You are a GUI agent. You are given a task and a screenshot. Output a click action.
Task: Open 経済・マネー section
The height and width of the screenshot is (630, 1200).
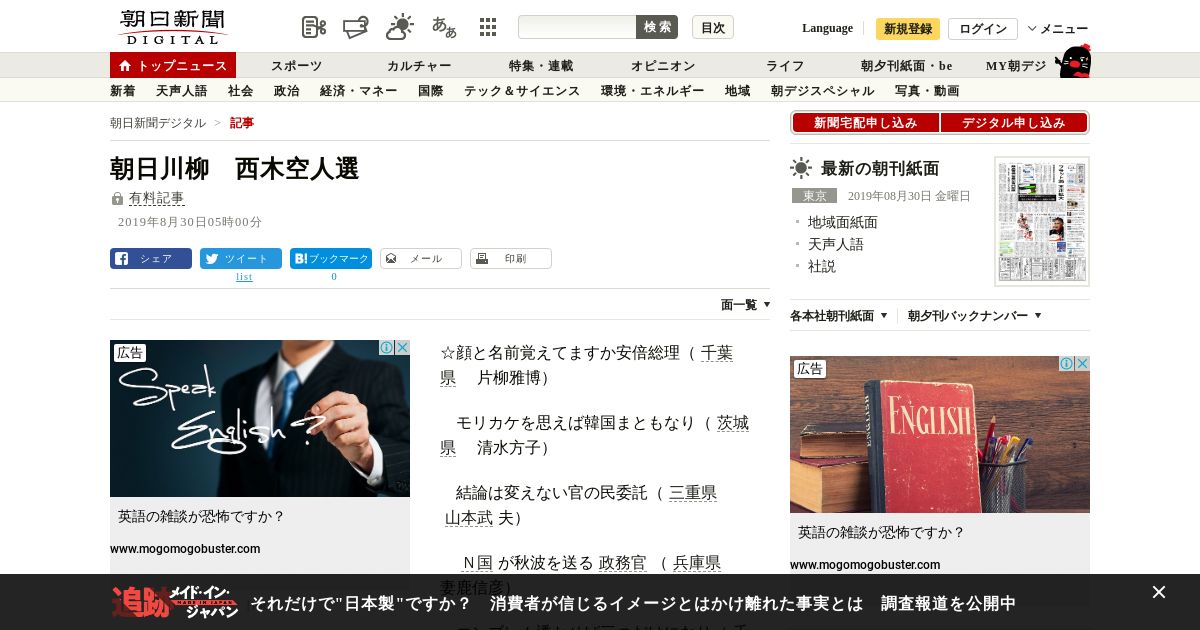click(x=359, y=91)
